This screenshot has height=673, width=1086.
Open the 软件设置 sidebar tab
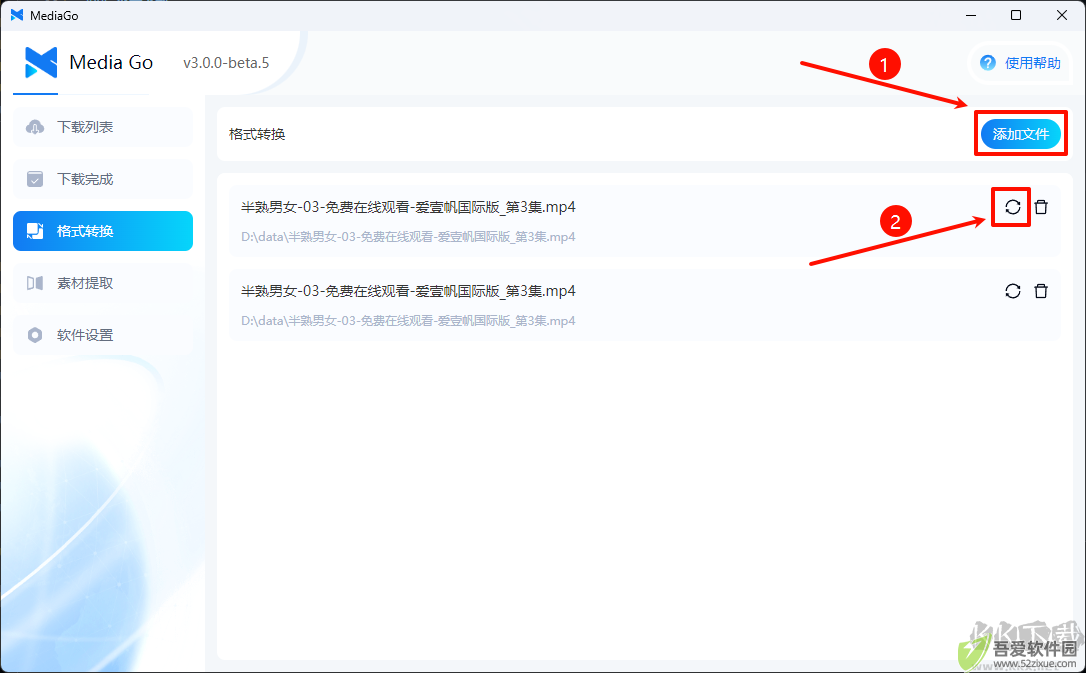(103, 334)
